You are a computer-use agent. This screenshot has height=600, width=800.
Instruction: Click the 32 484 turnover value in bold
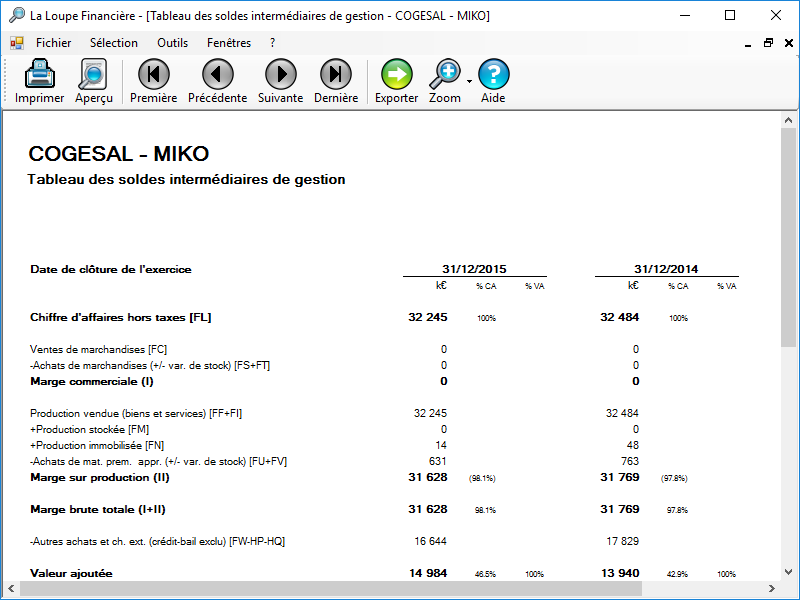(x=619, y=317)
